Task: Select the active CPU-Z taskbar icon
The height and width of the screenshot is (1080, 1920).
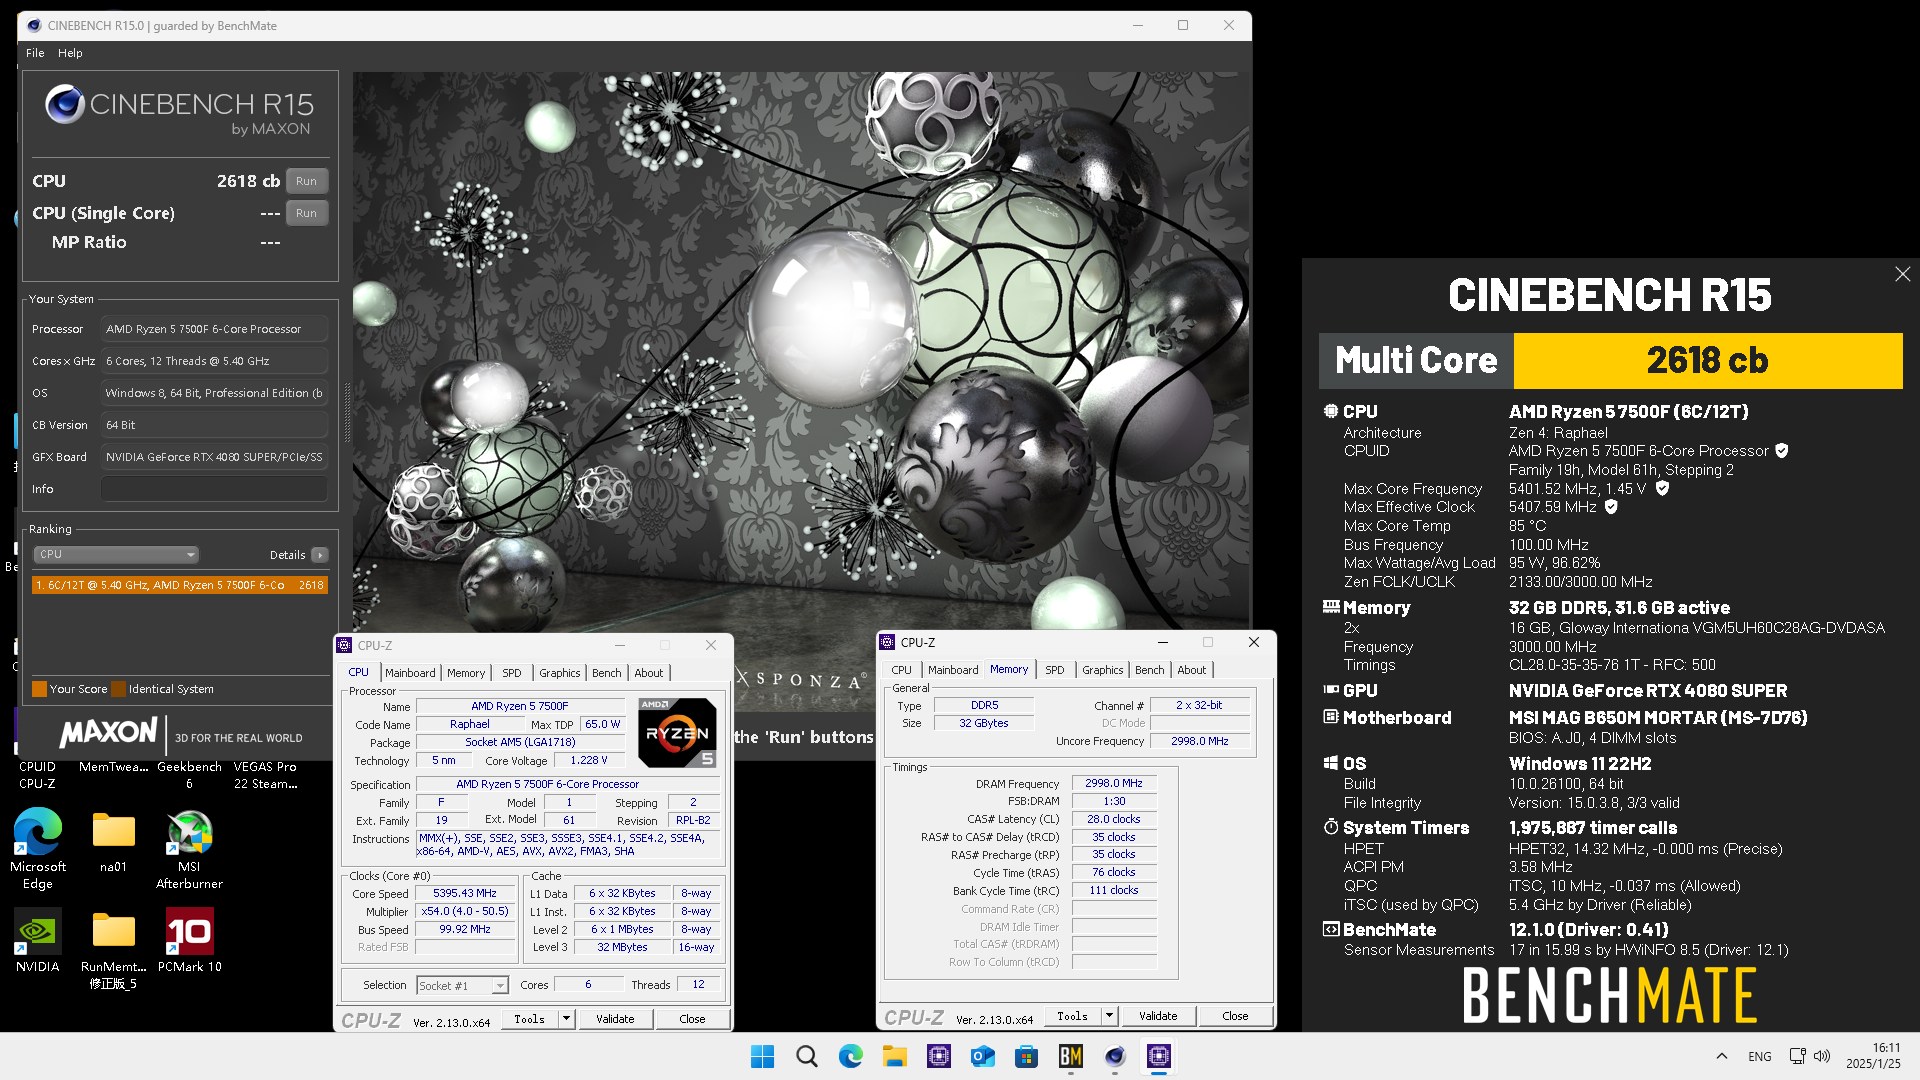Action: 1158,1056
